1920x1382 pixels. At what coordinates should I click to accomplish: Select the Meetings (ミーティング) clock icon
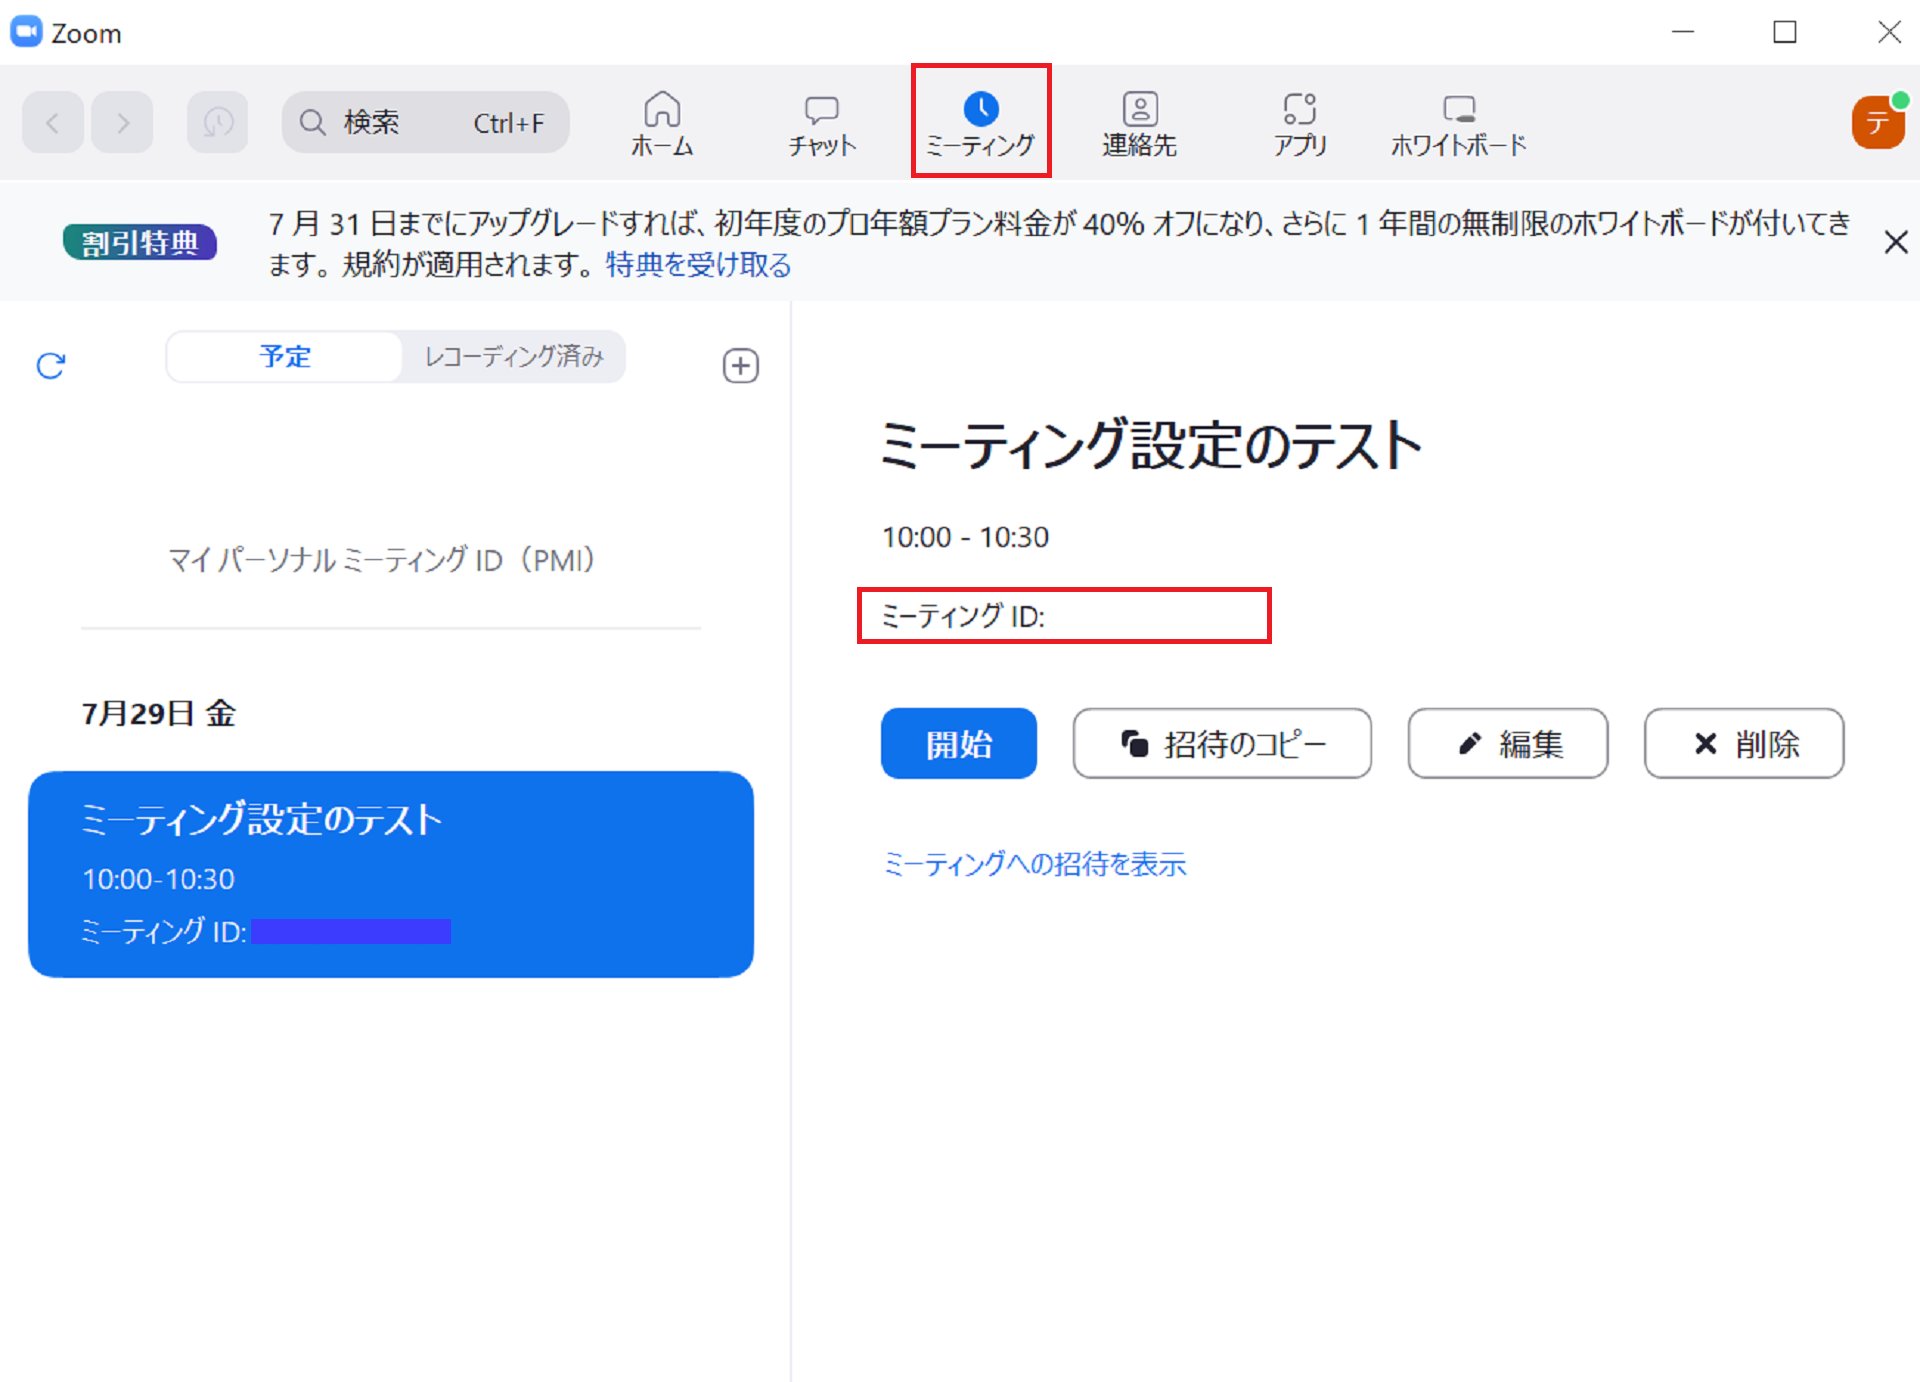pyautogui.click(x=980, y=109)
